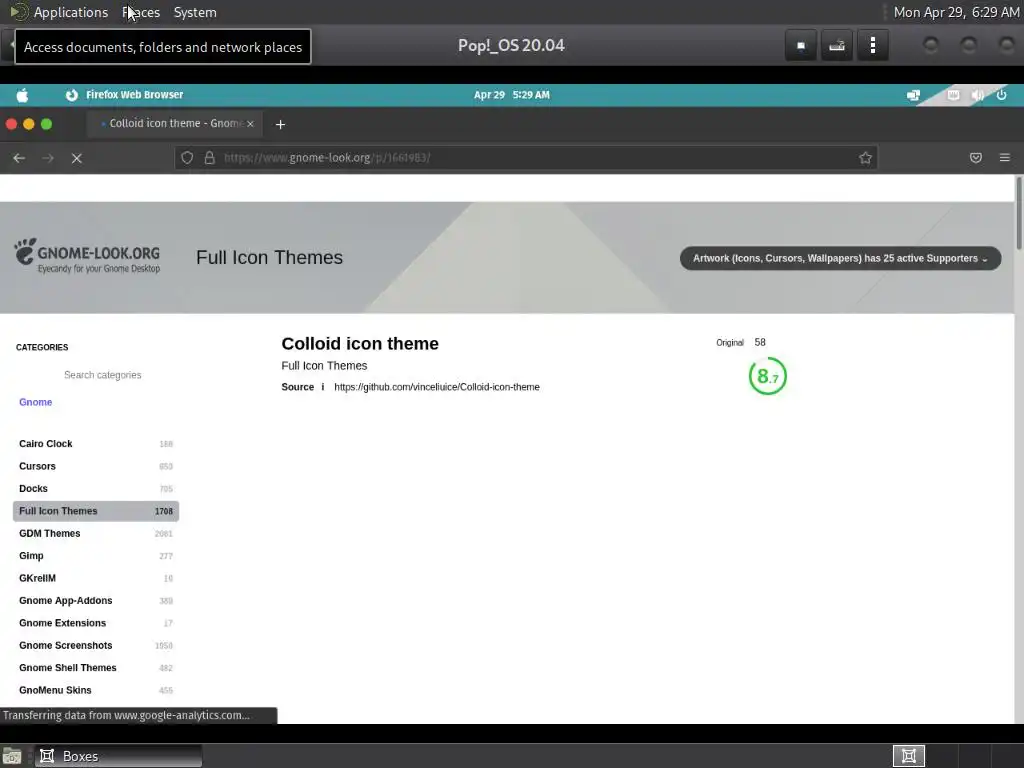The height and width of the screenshot is (768, 1024).
Task: Open Firefox hamburger menu
Action: pos(1004,158)
